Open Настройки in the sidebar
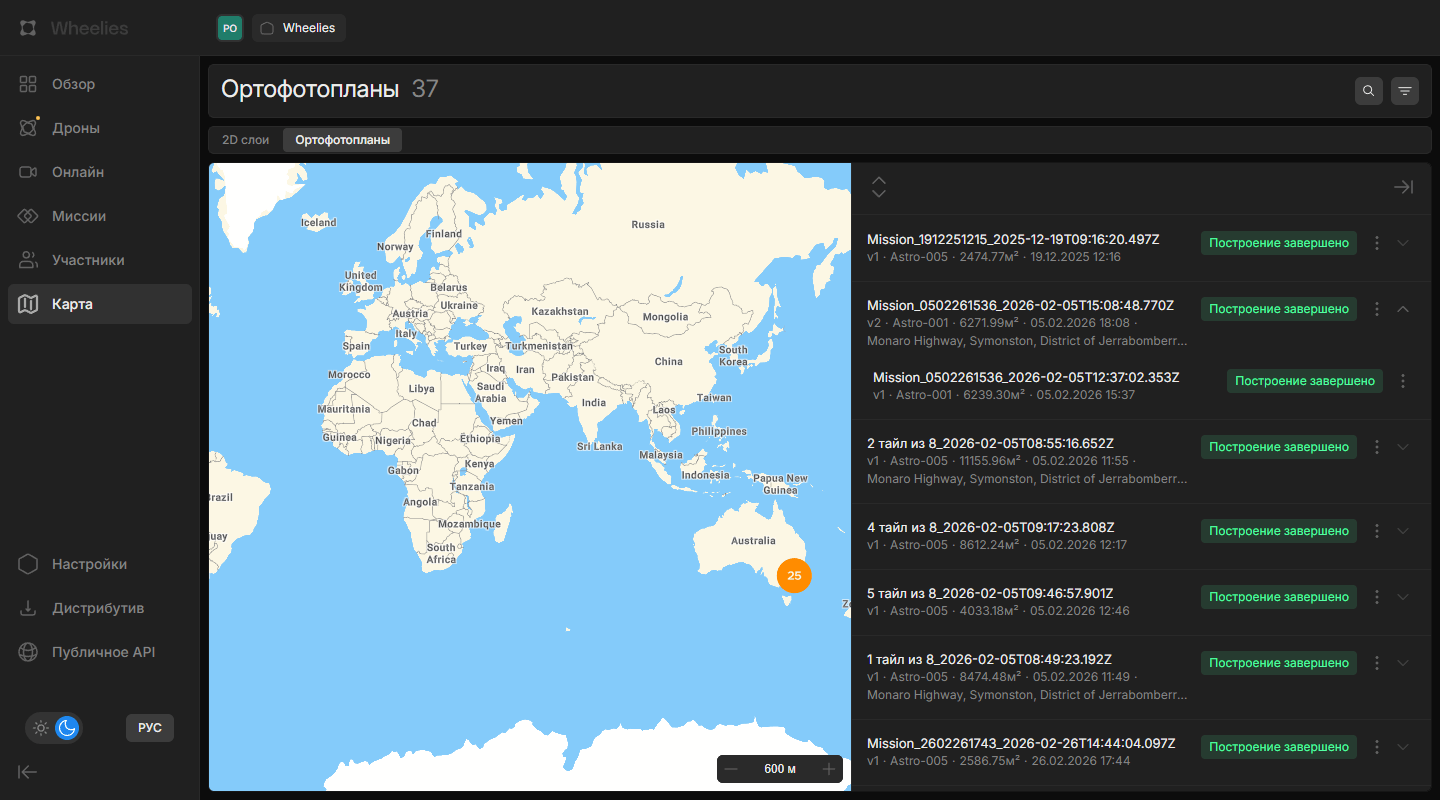This screenshot has height=800, width=1440. pyautogui.click(x=89, y=564)
